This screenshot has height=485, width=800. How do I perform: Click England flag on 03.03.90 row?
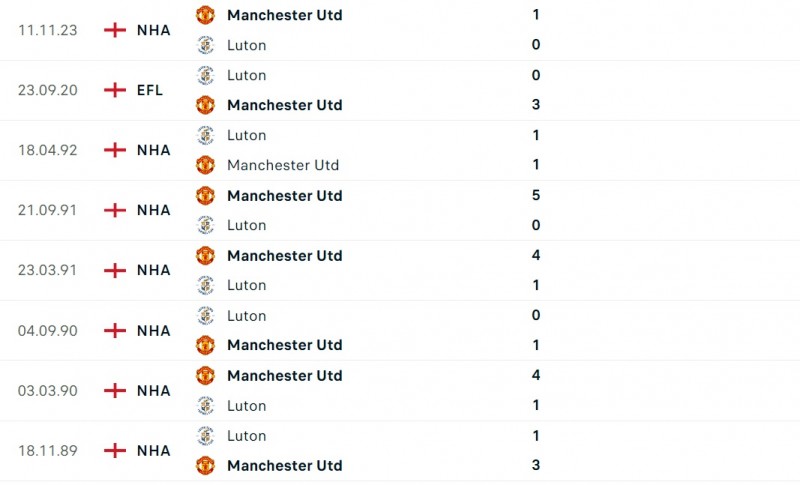(x=115, y=390)
